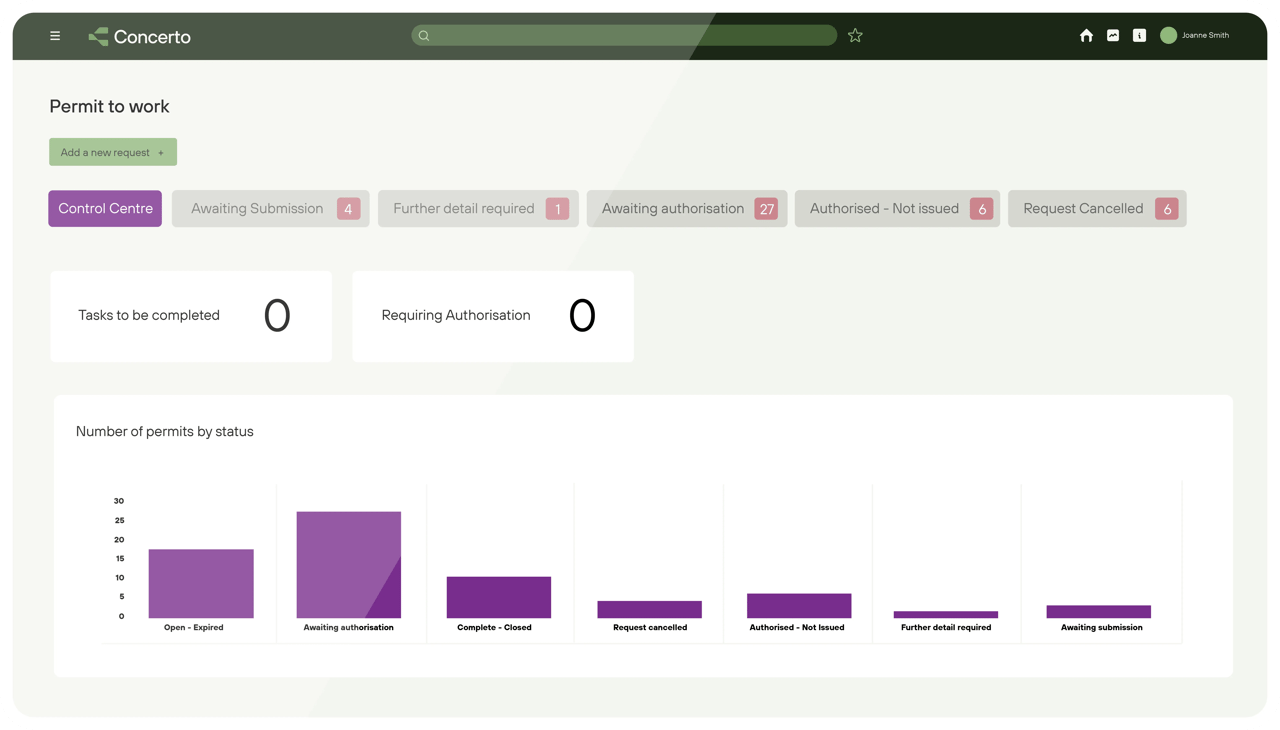Click the Awaiting submission chart bar

tap(1099, 612)
